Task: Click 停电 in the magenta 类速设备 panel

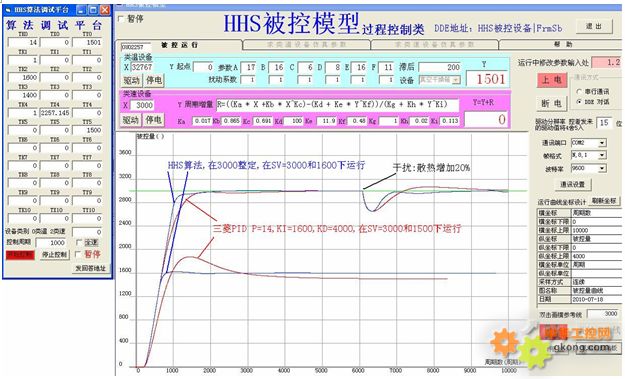Action: pyautogui.click(x=153, y=120)
